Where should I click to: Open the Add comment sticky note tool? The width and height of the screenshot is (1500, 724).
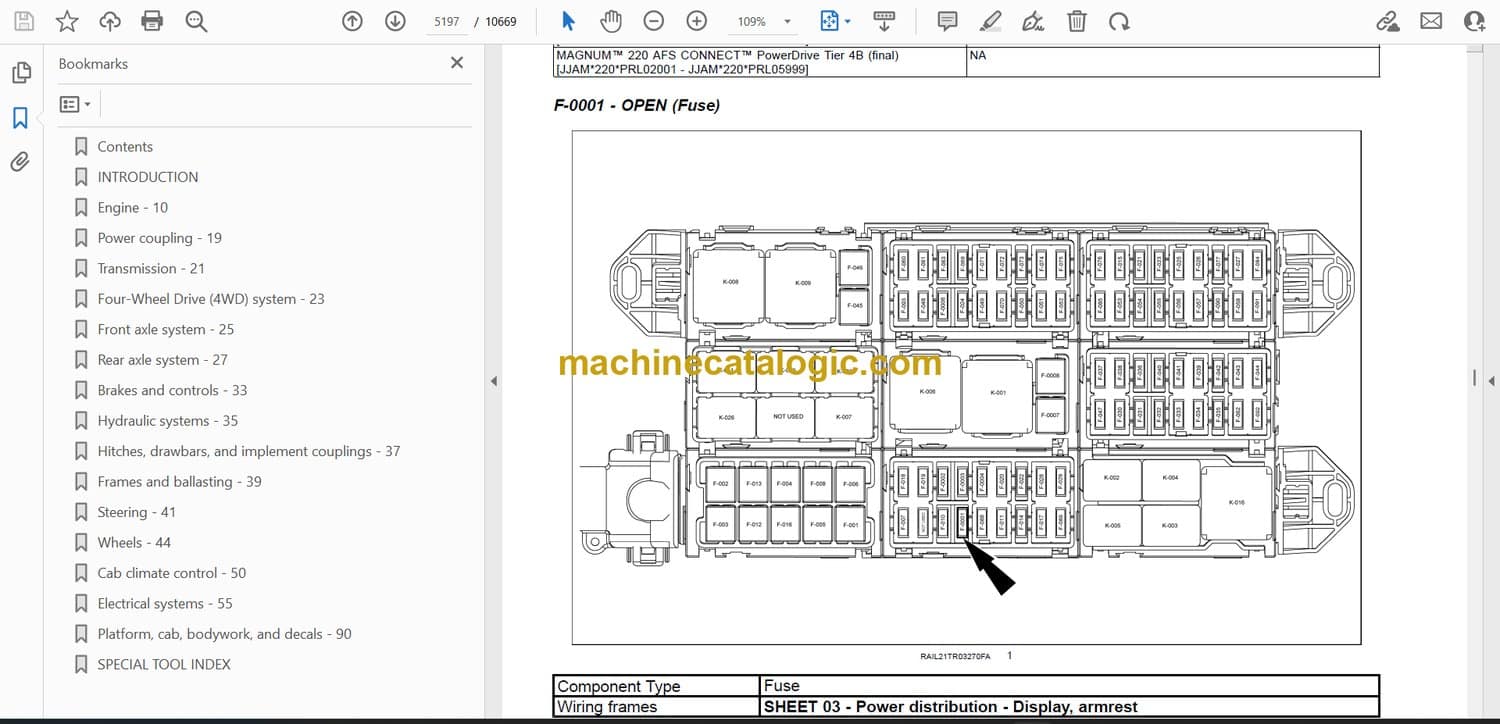tap(947, 21)
